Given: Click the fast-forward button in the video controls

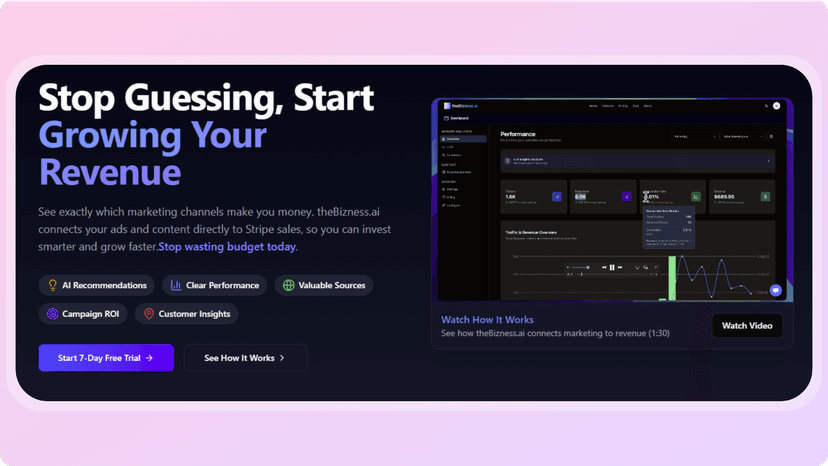Looking at the screenshot, I should click(x=620, y=267).
